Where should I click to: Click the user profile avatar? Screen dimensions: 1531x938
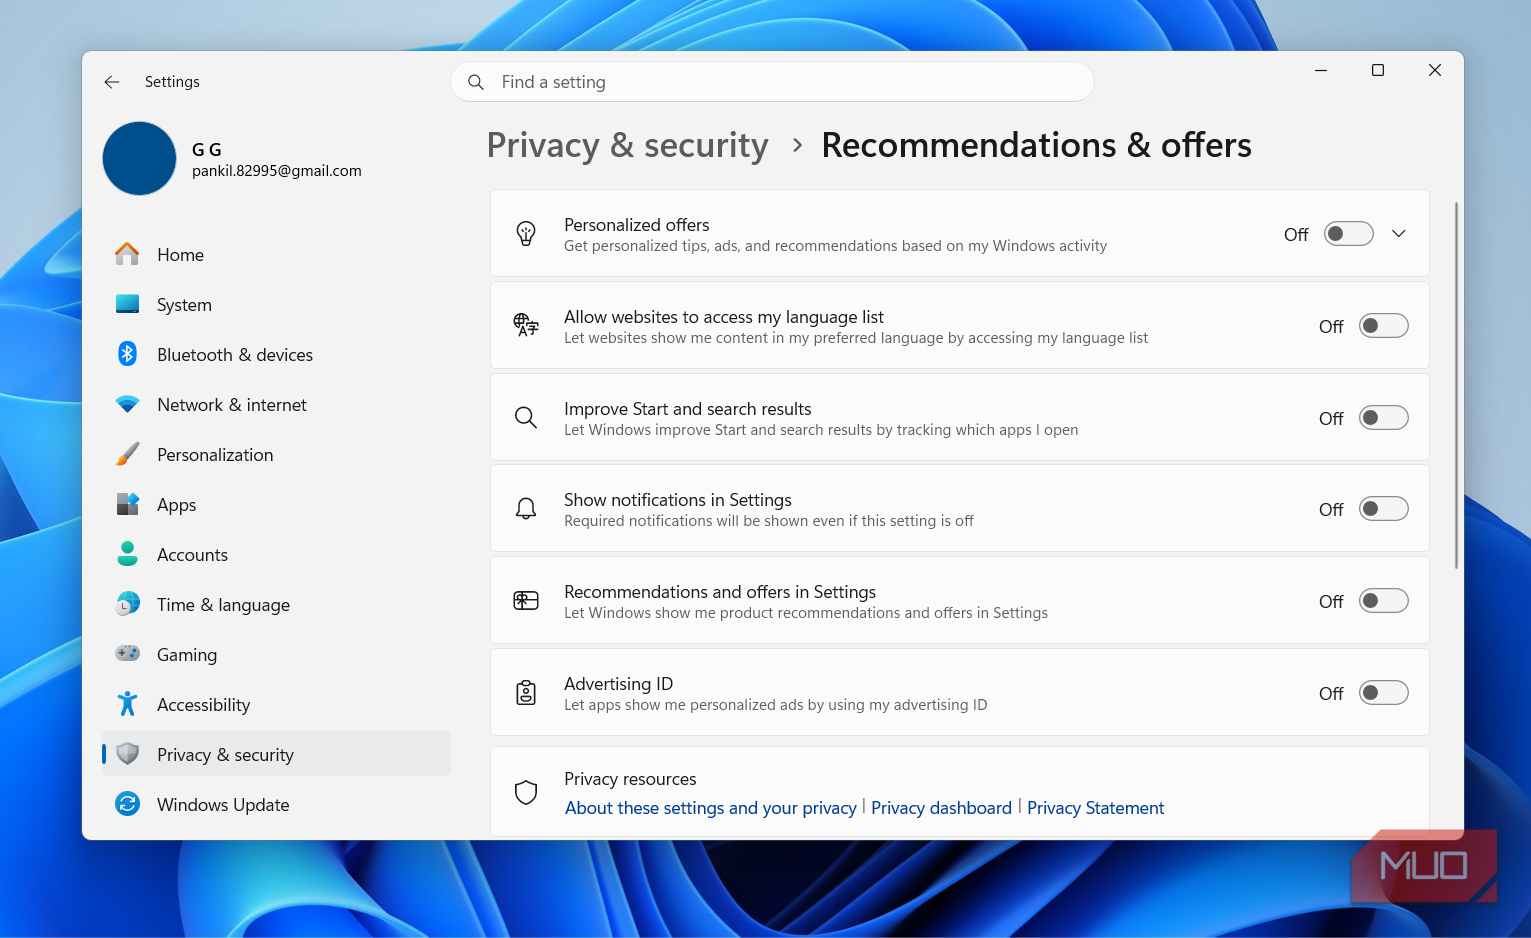point(140,159)
